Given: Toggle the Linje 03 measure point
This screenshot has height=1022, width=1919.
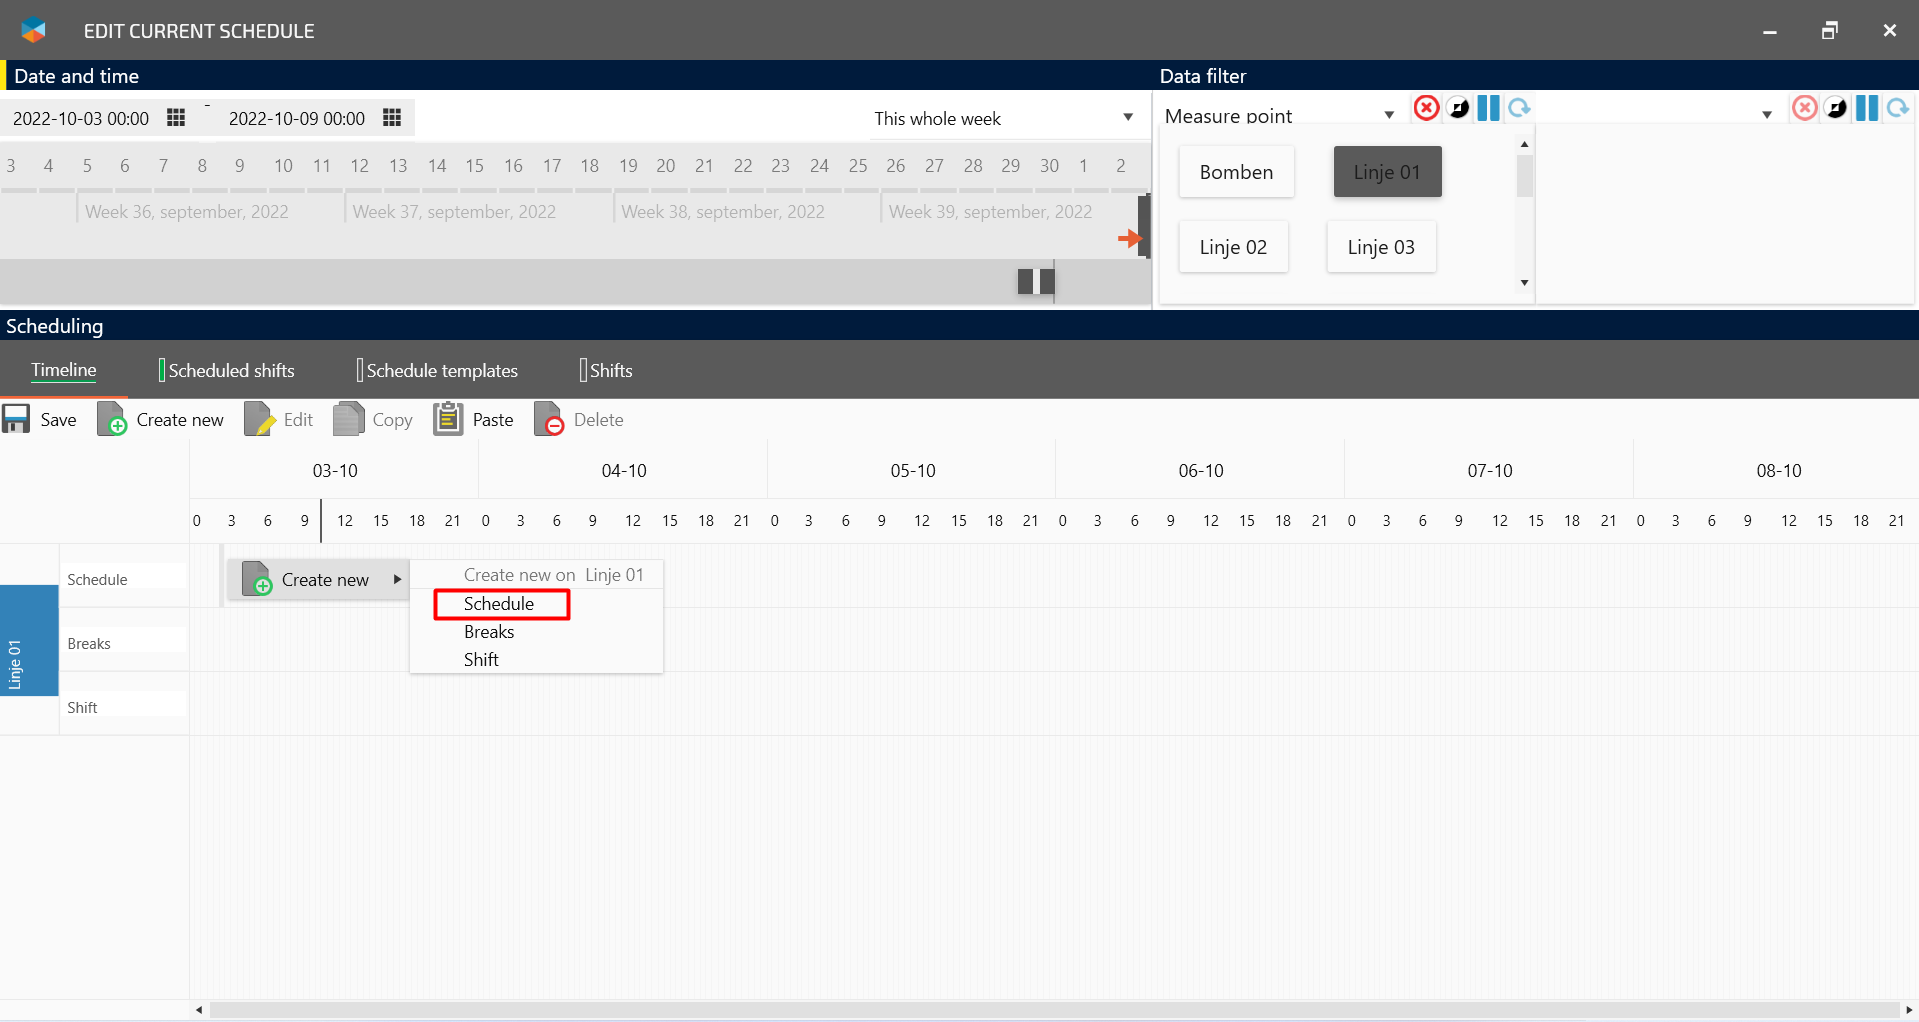Looking at the screenshot, I should click(1380, 247).
